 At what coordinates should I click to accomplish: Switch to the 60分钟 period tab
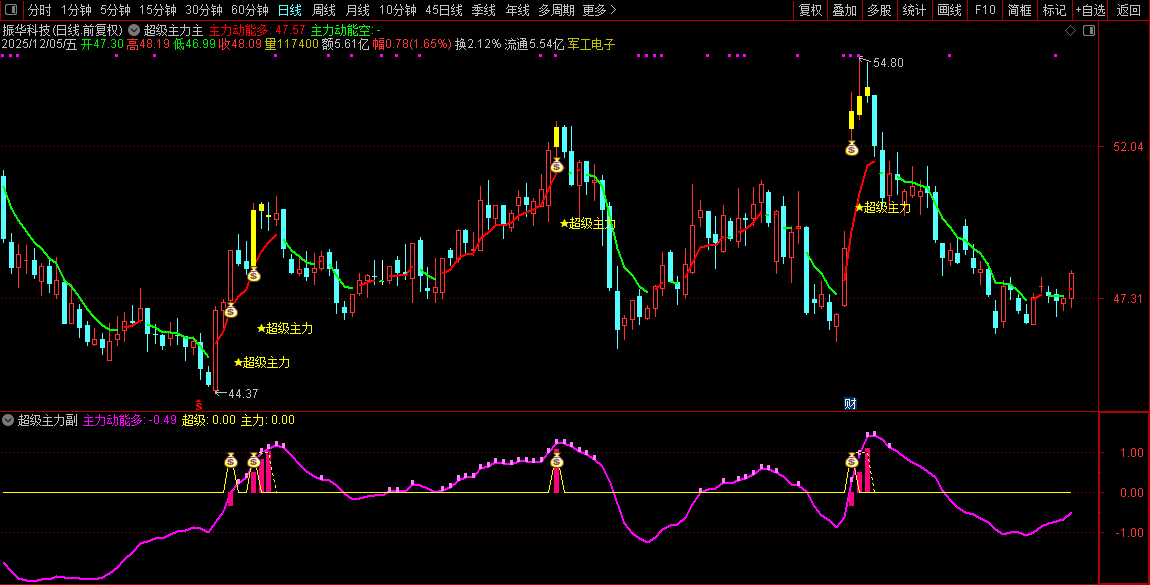[x=249, y=10]
